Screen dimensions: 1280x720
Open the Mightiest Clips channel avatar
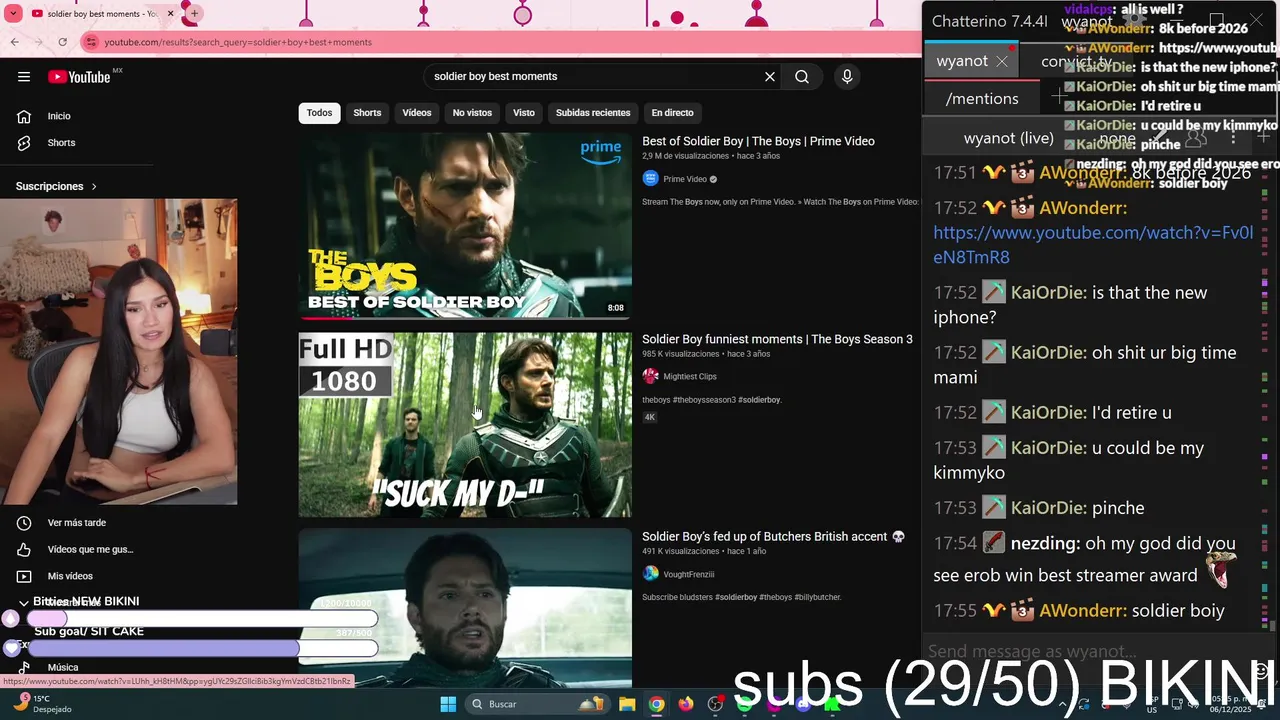[x=651, y=376]
